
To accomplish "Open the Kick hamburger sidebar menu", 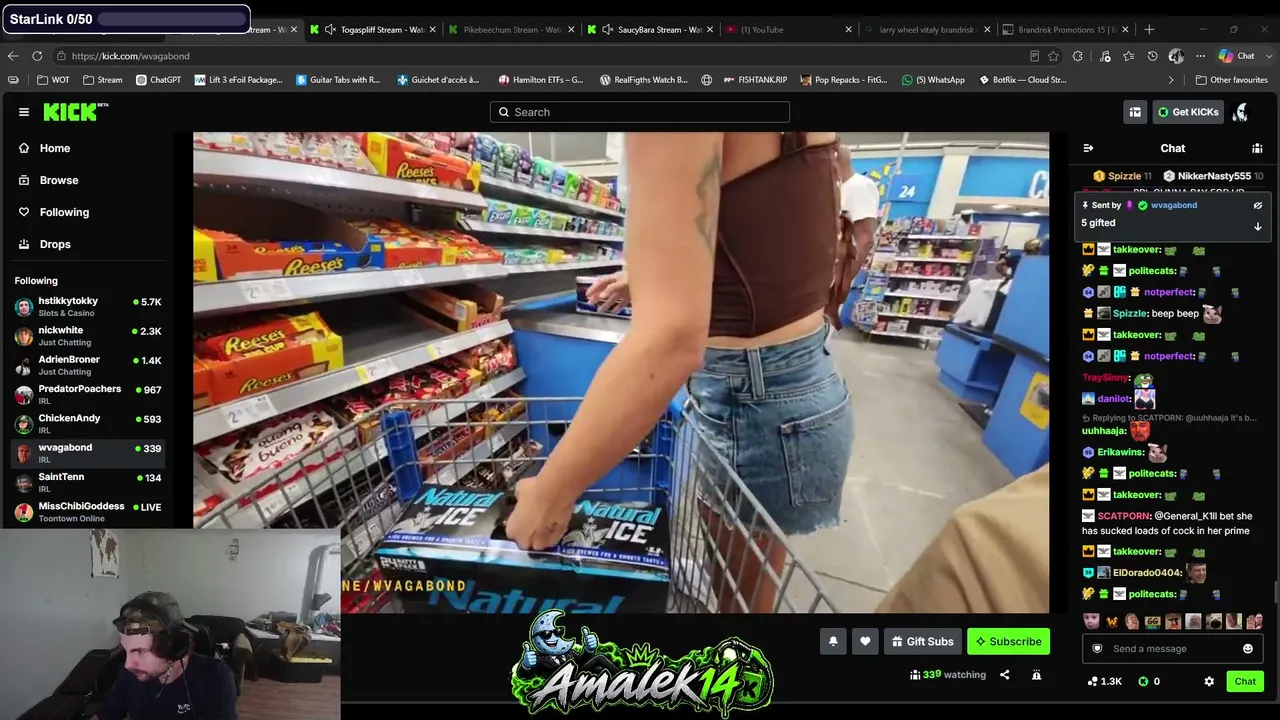I will (24, 112).
